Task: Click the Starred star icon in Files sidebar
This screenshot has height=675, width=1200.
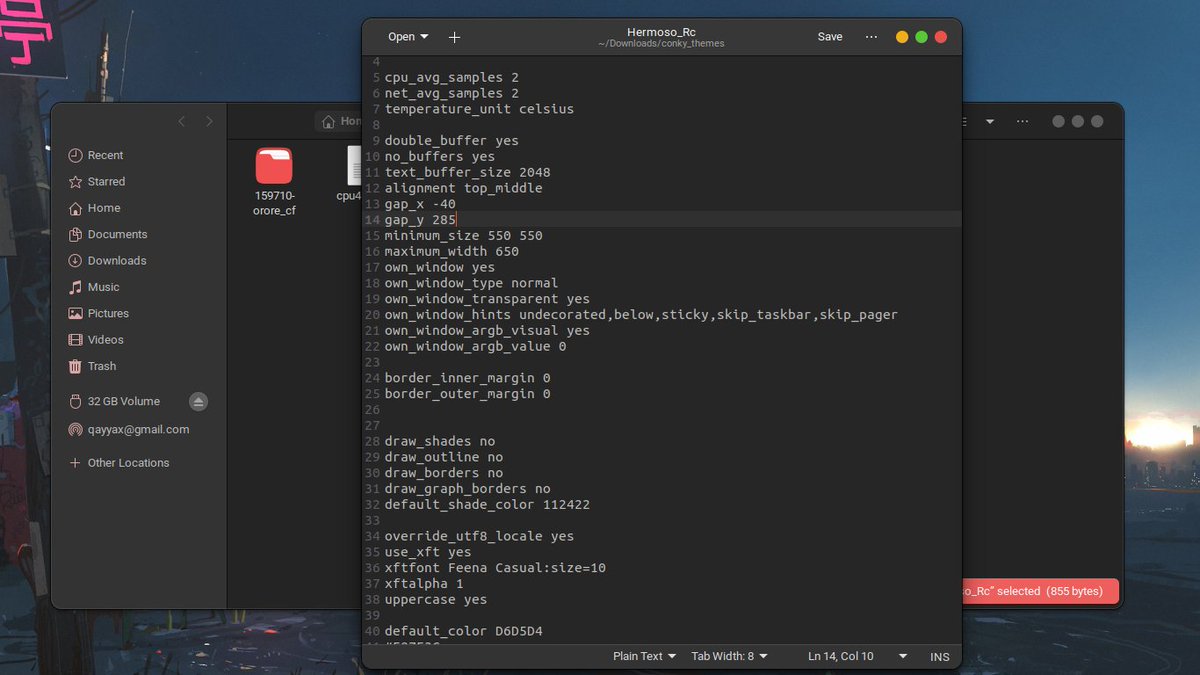Action: pos(75,182)
